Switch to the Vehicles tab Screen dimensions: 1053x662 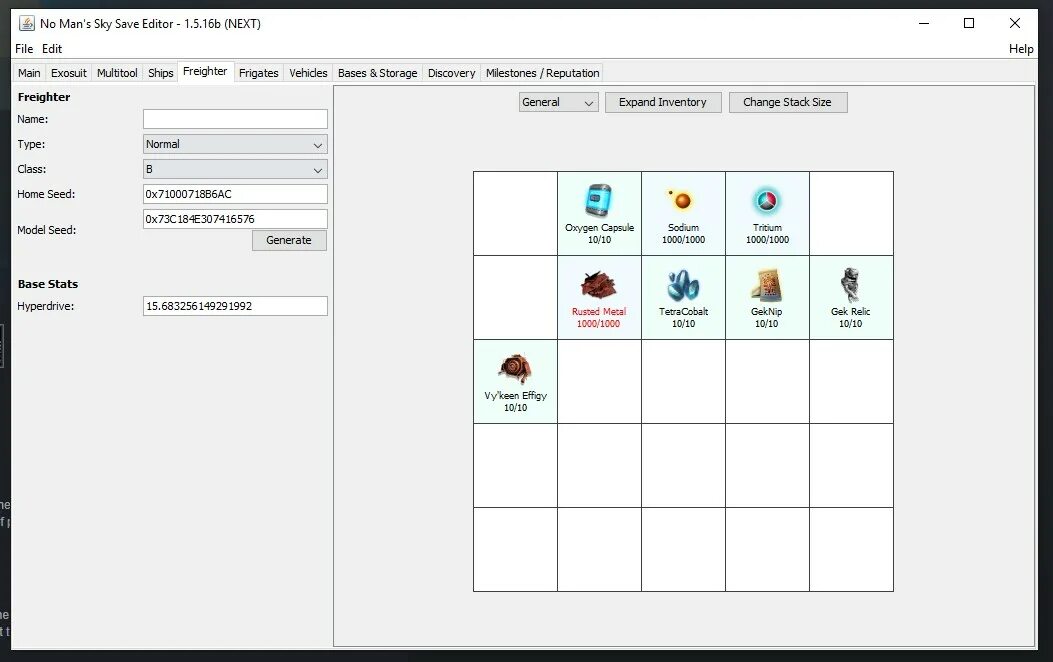coord(308,73)
